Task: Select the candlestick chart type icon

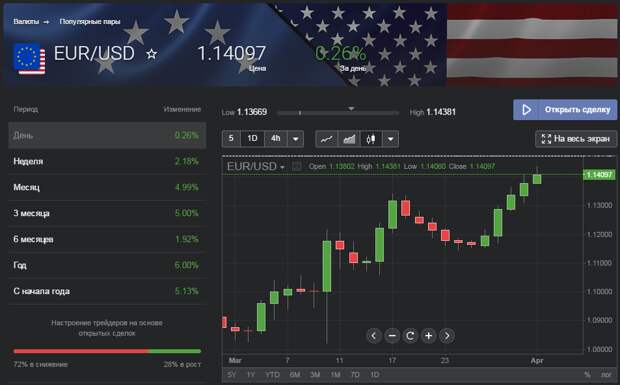Action: point(371,139)
